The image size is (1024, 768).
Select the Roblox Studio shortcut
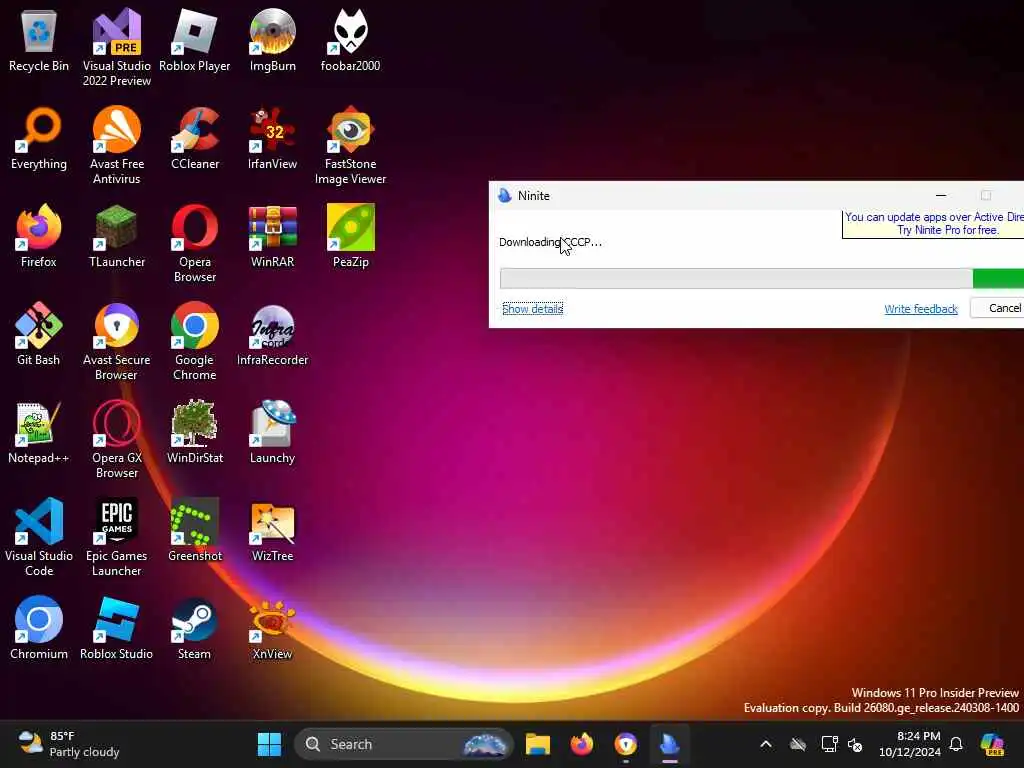pos(116,628)
